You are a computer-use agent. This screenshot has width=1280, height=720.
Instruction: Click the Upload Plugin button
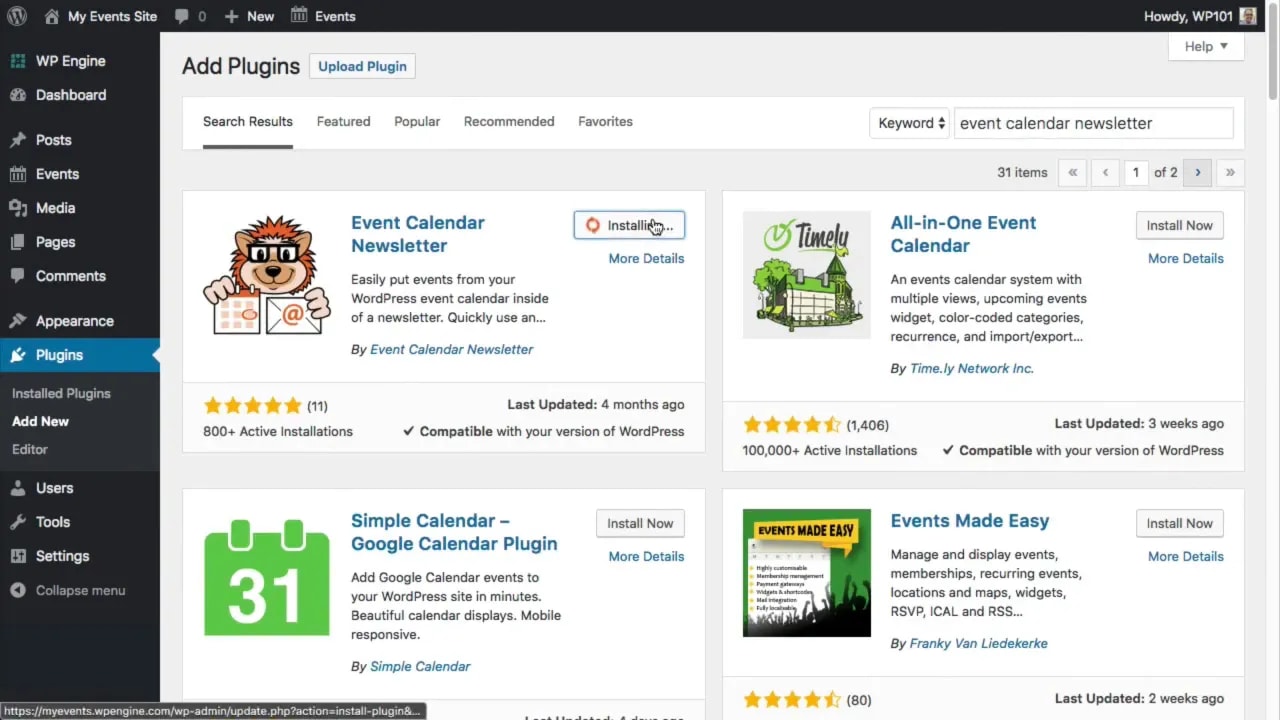coord(362,66)
